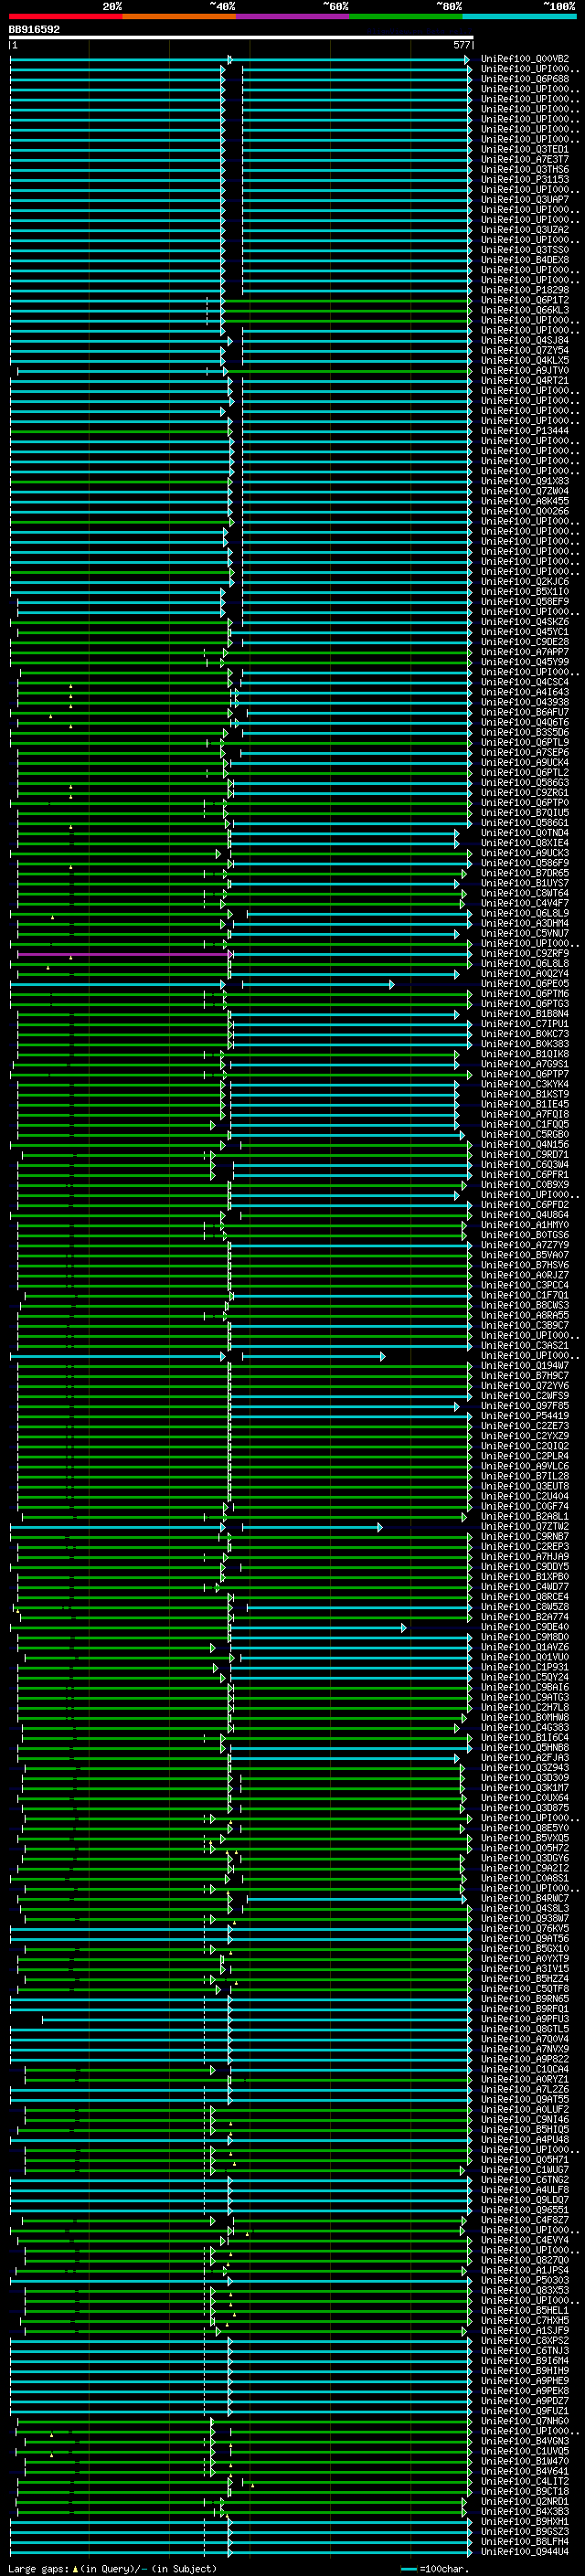Select hit label UniRef100_B5HEL1

[x=525, y=2311]
